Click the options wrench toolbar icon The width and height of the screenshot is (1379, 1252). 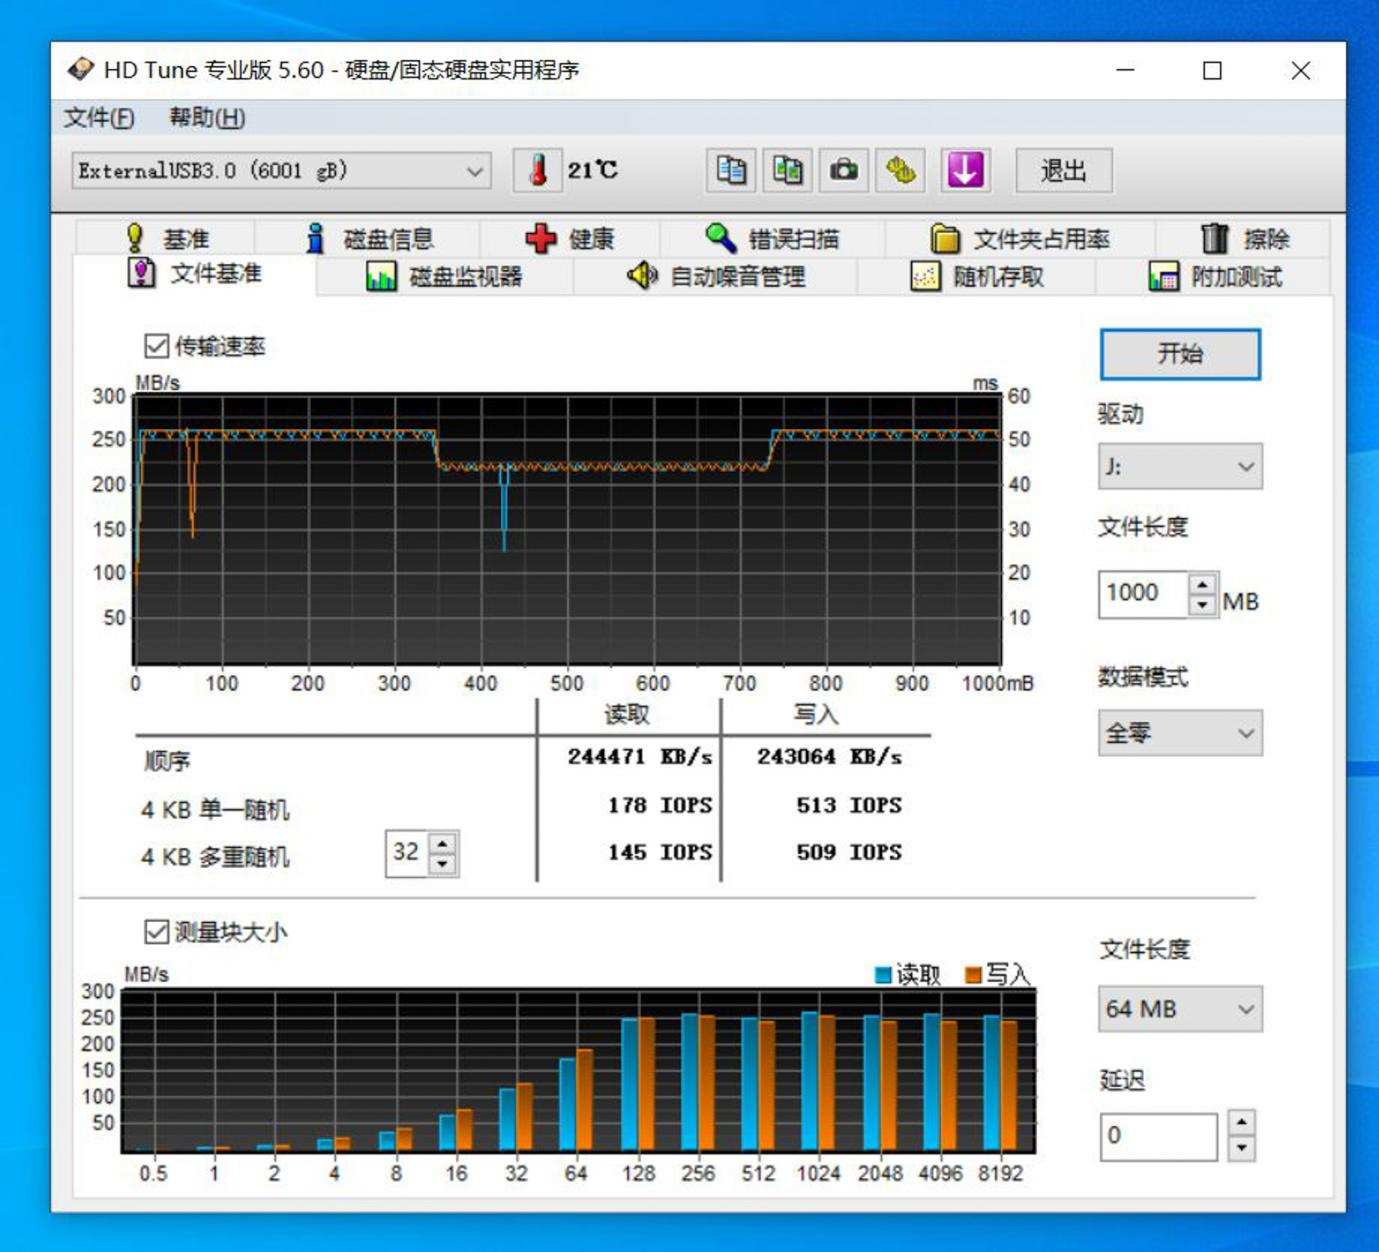901,170
